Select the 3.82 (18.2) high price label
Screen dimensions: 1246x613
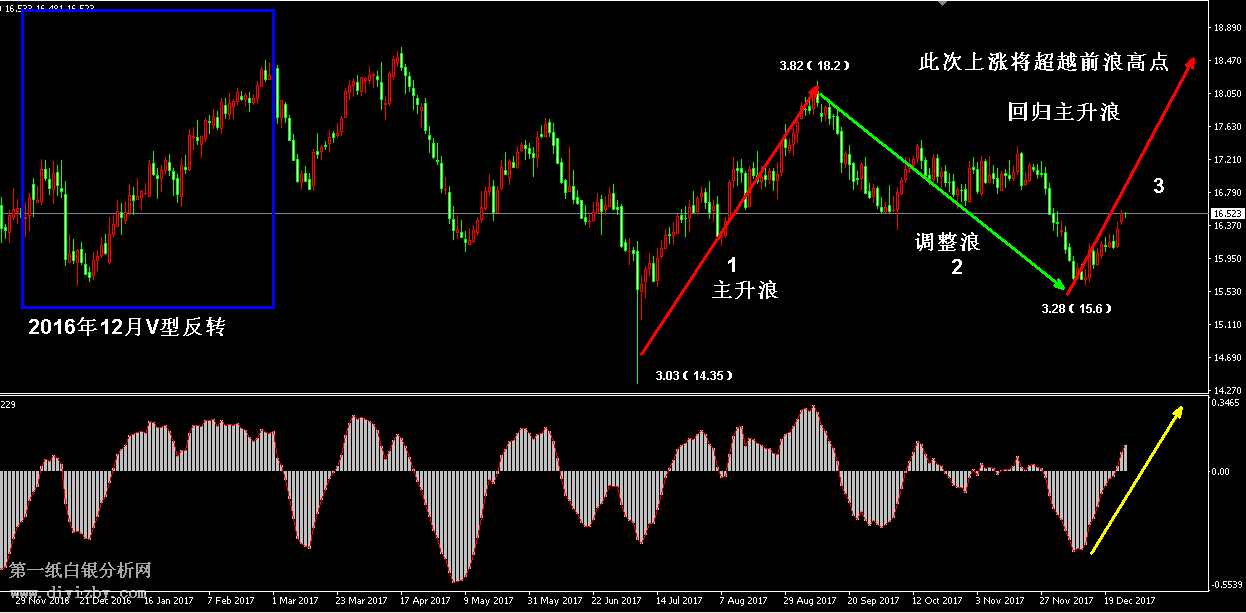click(x=814, y=66)
